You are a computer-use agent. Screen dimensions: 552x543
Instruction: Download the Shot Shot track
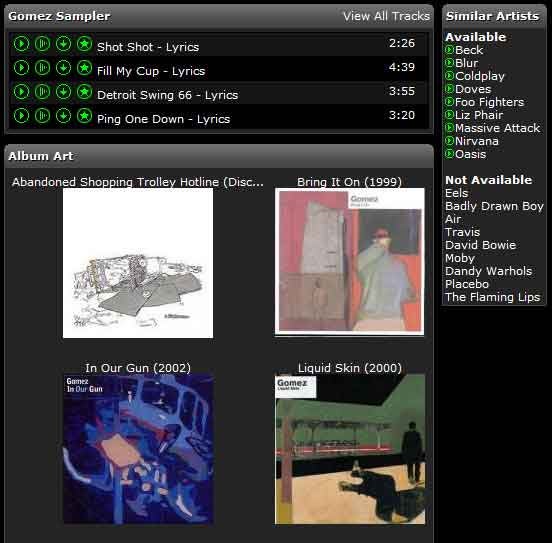63,44
